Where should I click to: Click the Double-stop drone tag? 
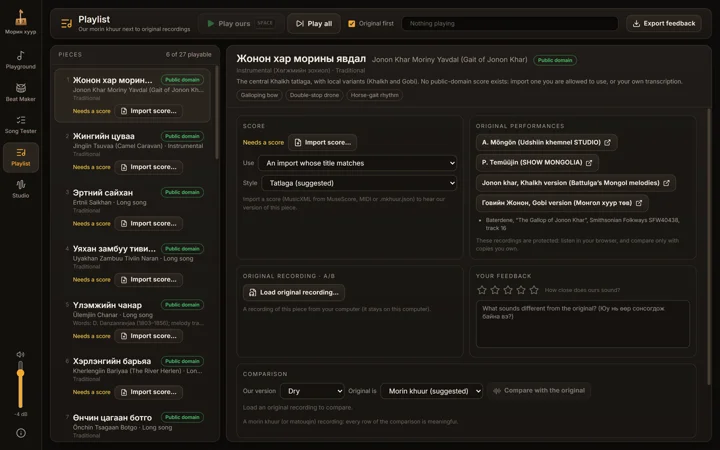pyautogui.click(x=314, y=96)
